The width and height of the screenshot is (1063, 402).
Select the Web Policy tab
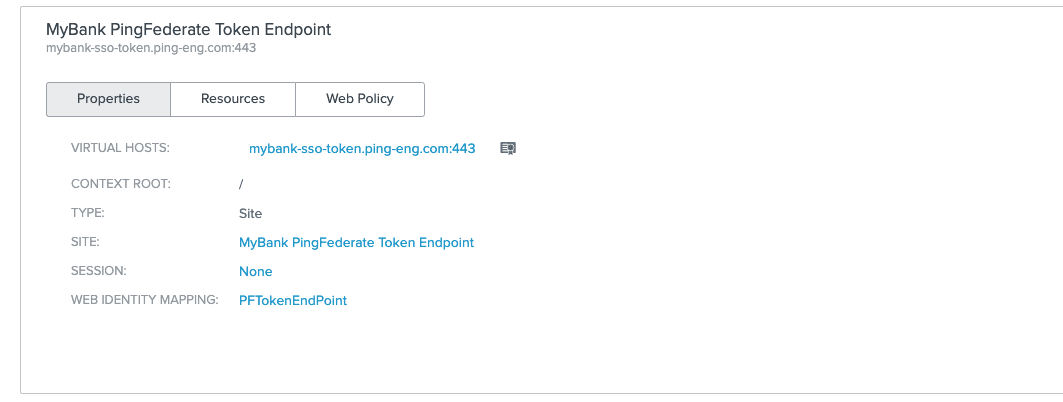(360, 99)
